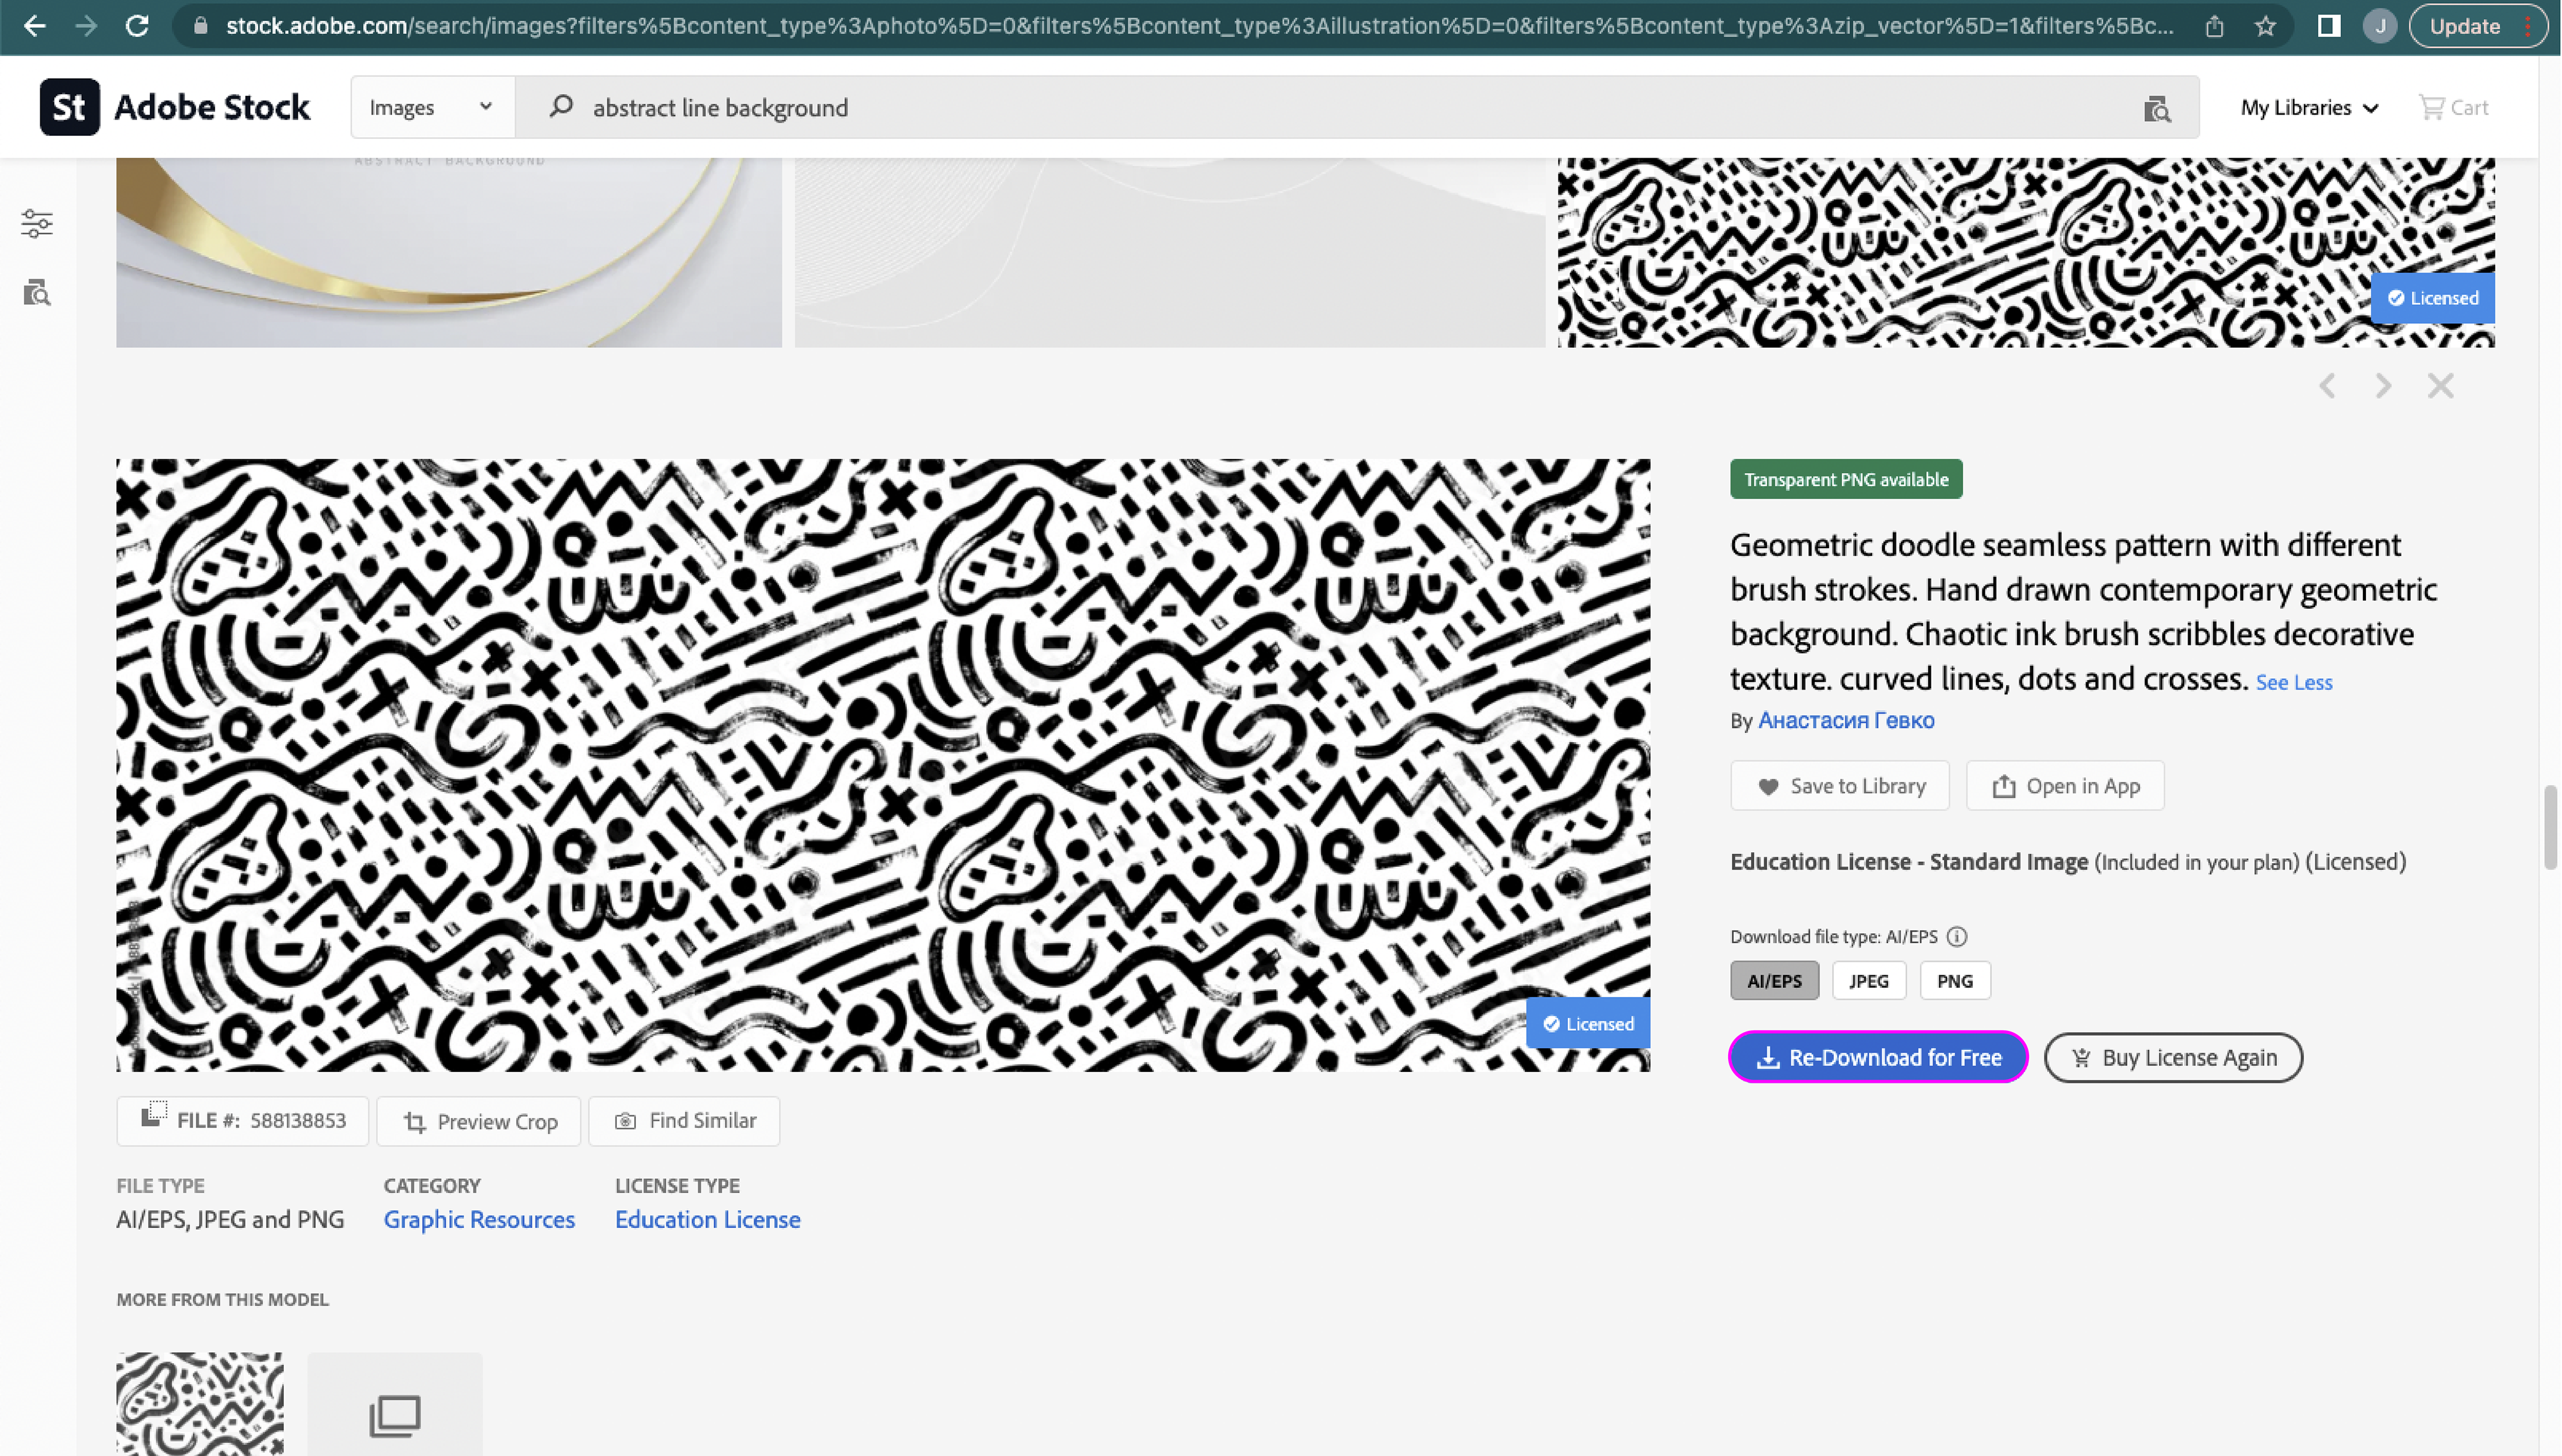Close the image detail panel
This screenshot has width=2562, height=1456.
coord(2440,386)
